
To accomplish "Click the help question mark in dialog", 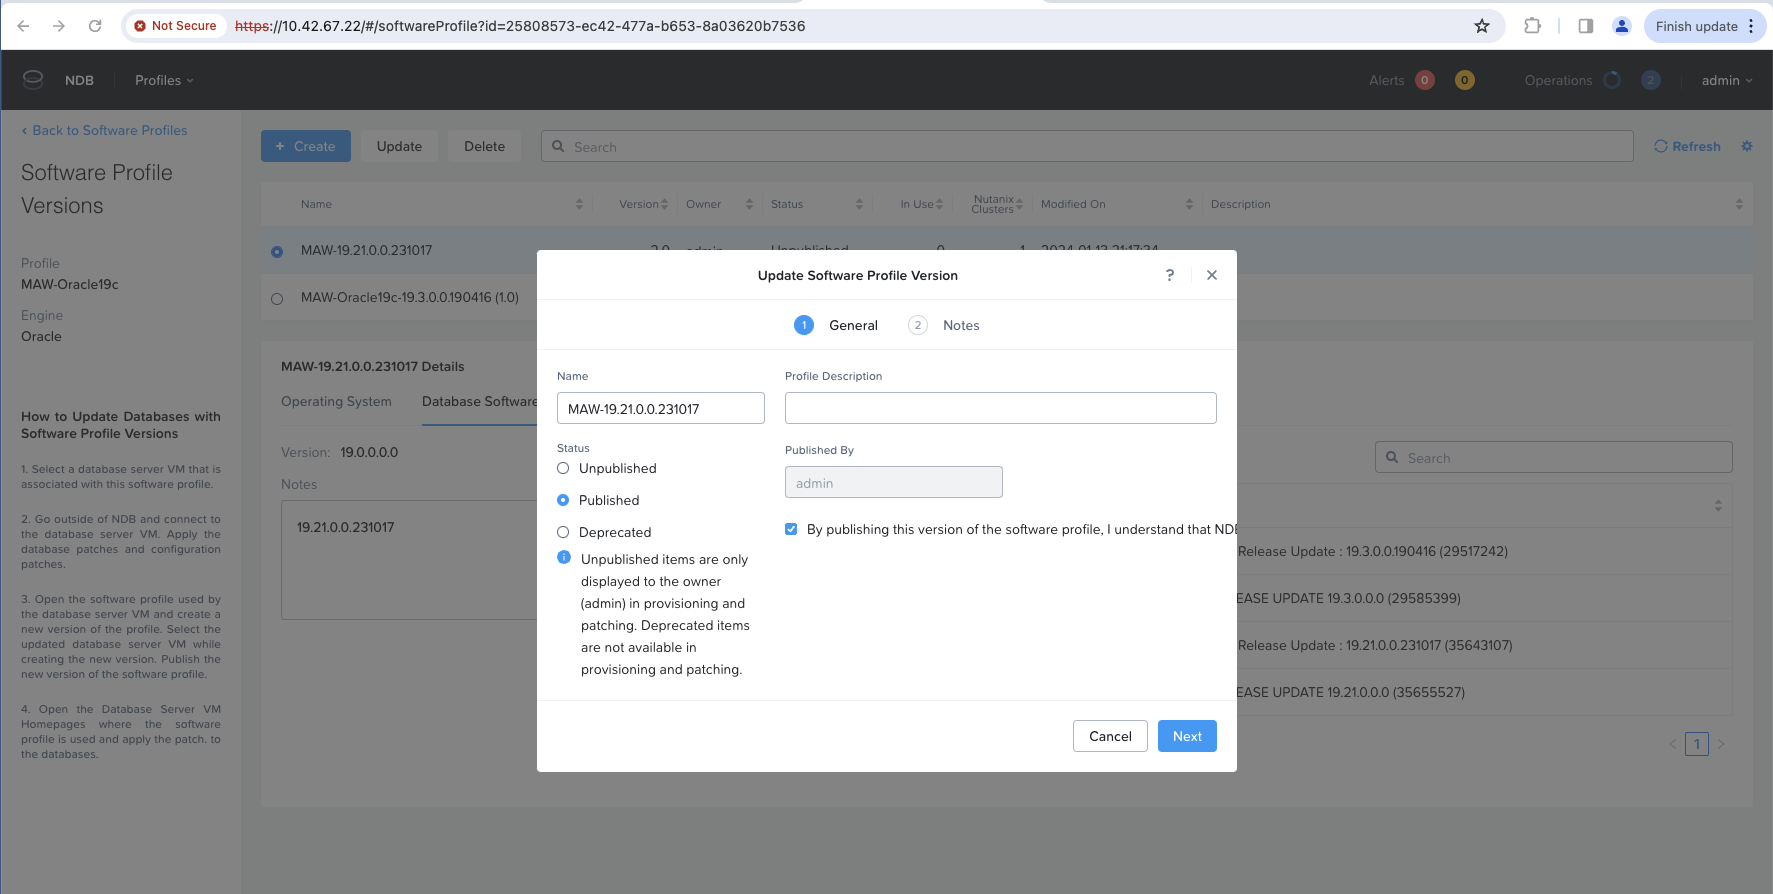I will (x=1169, y=275).
